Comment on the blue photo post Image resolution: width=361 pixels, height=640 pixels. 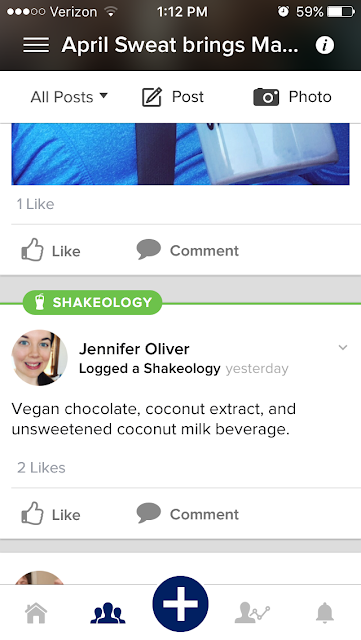188,250
